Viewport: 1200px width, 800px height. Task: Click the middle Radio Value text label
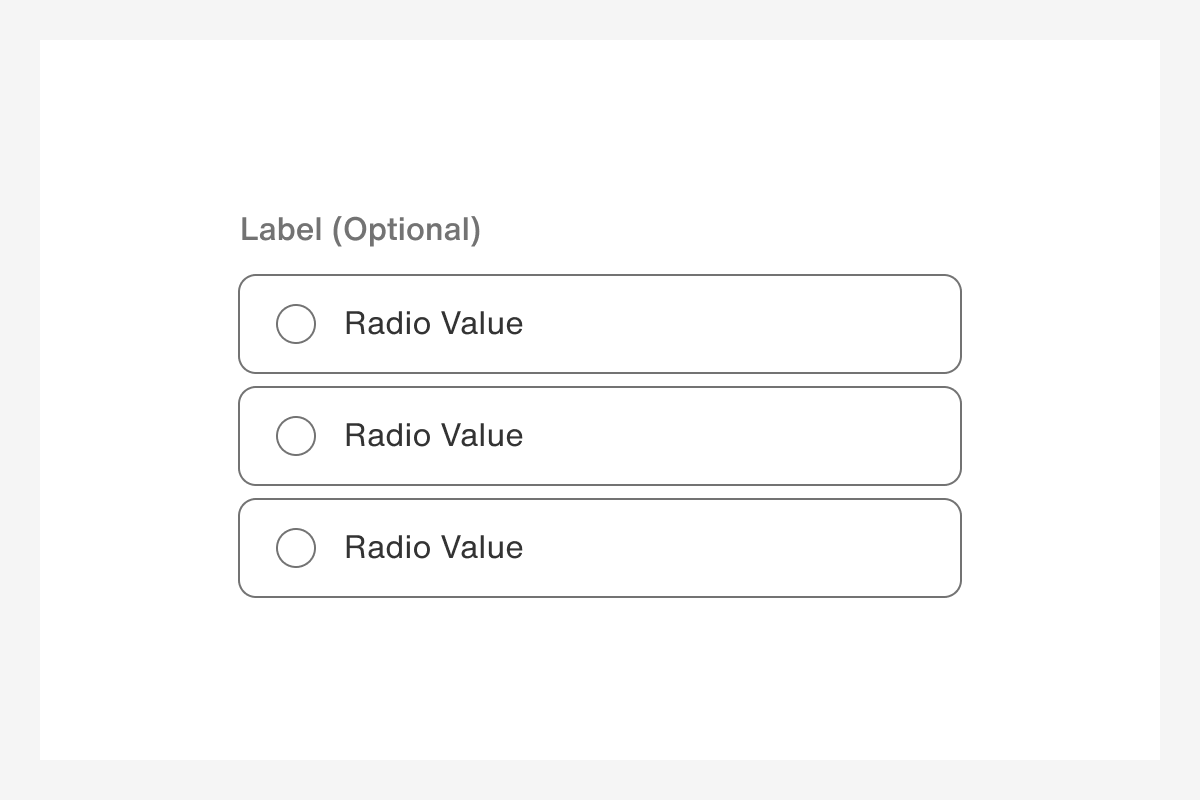click(x=433, y=436)
